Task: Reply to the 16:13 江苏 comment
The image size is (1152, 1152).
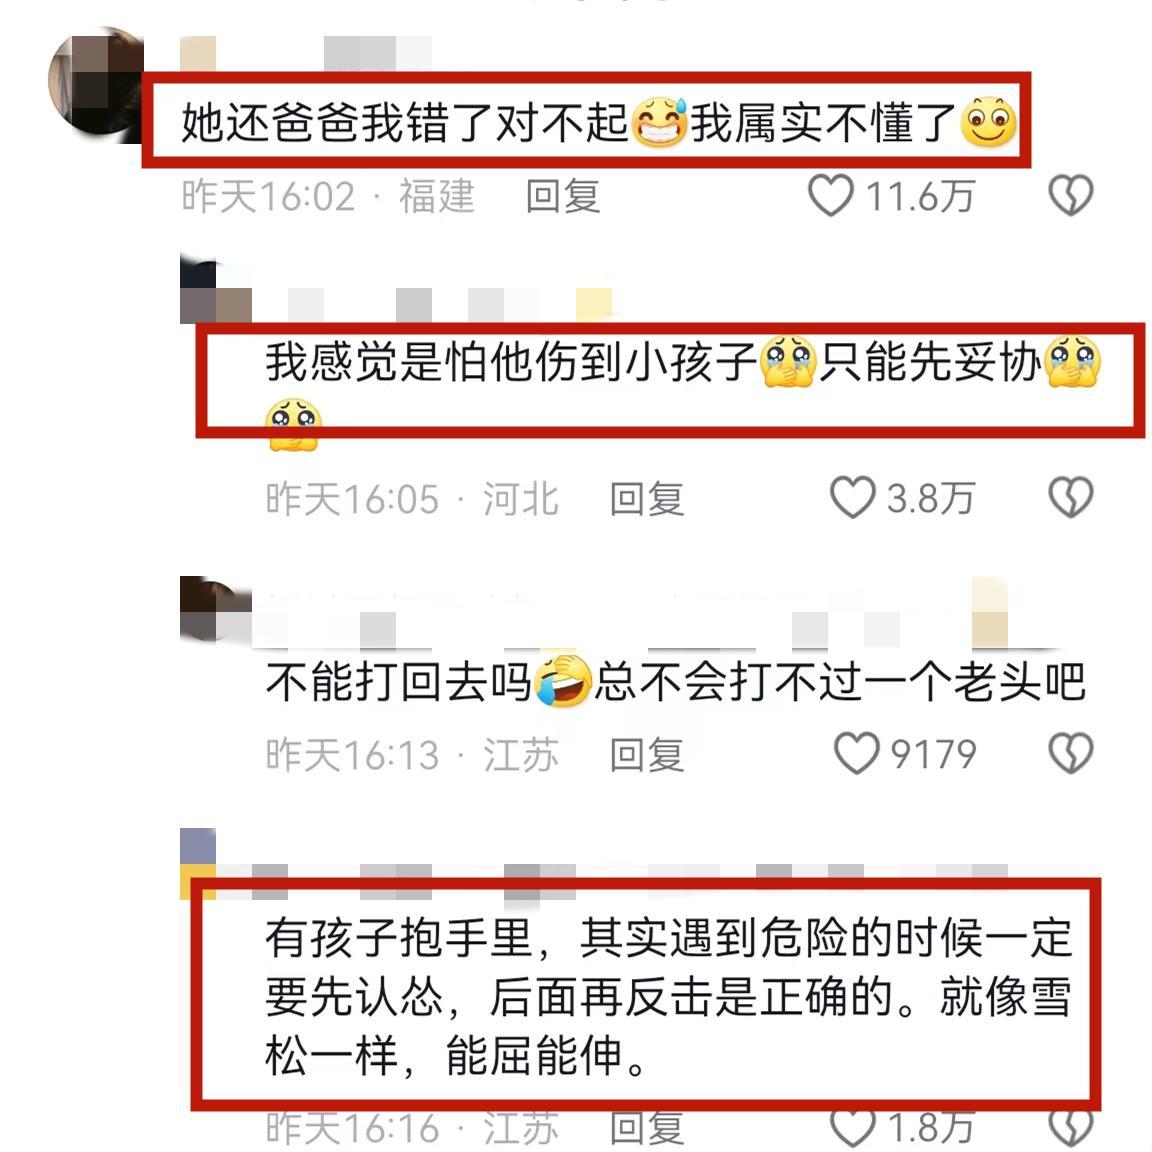Action: [647, 755]
